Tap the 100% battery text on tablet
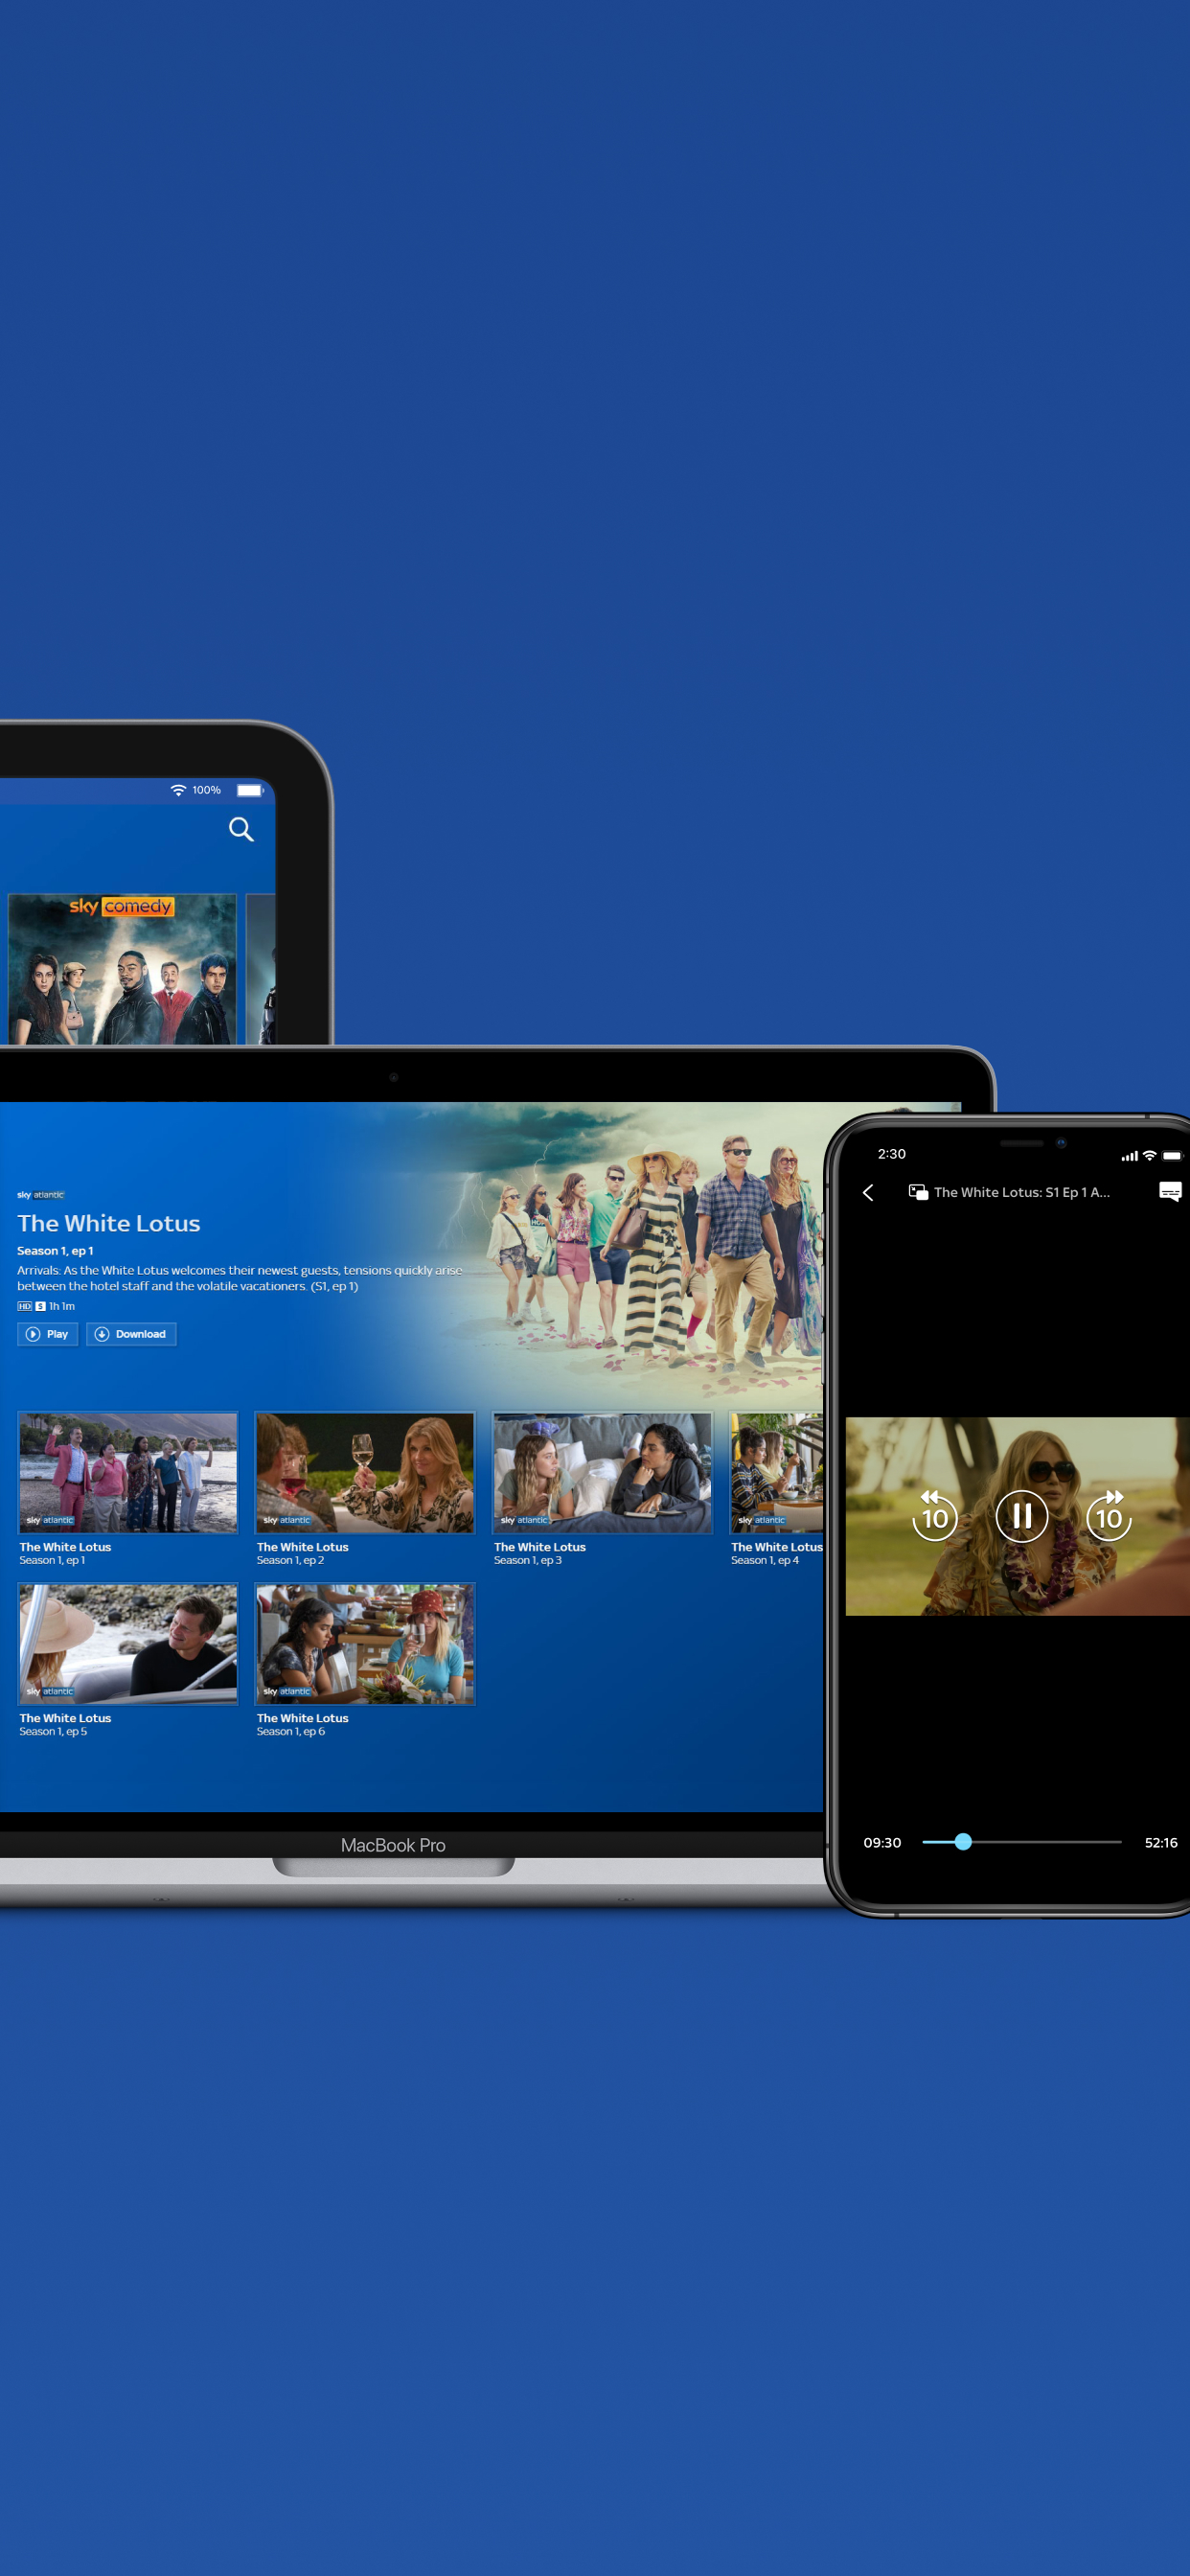The height and width of the screenshot is (2576, 1190). 206,790
